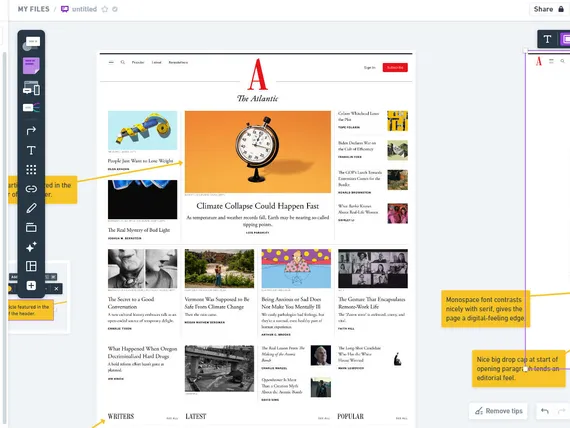This screenshot has height=428, width=570.
Task: Select the Text tool in left toolbar
Action: [x=31, y=150]
